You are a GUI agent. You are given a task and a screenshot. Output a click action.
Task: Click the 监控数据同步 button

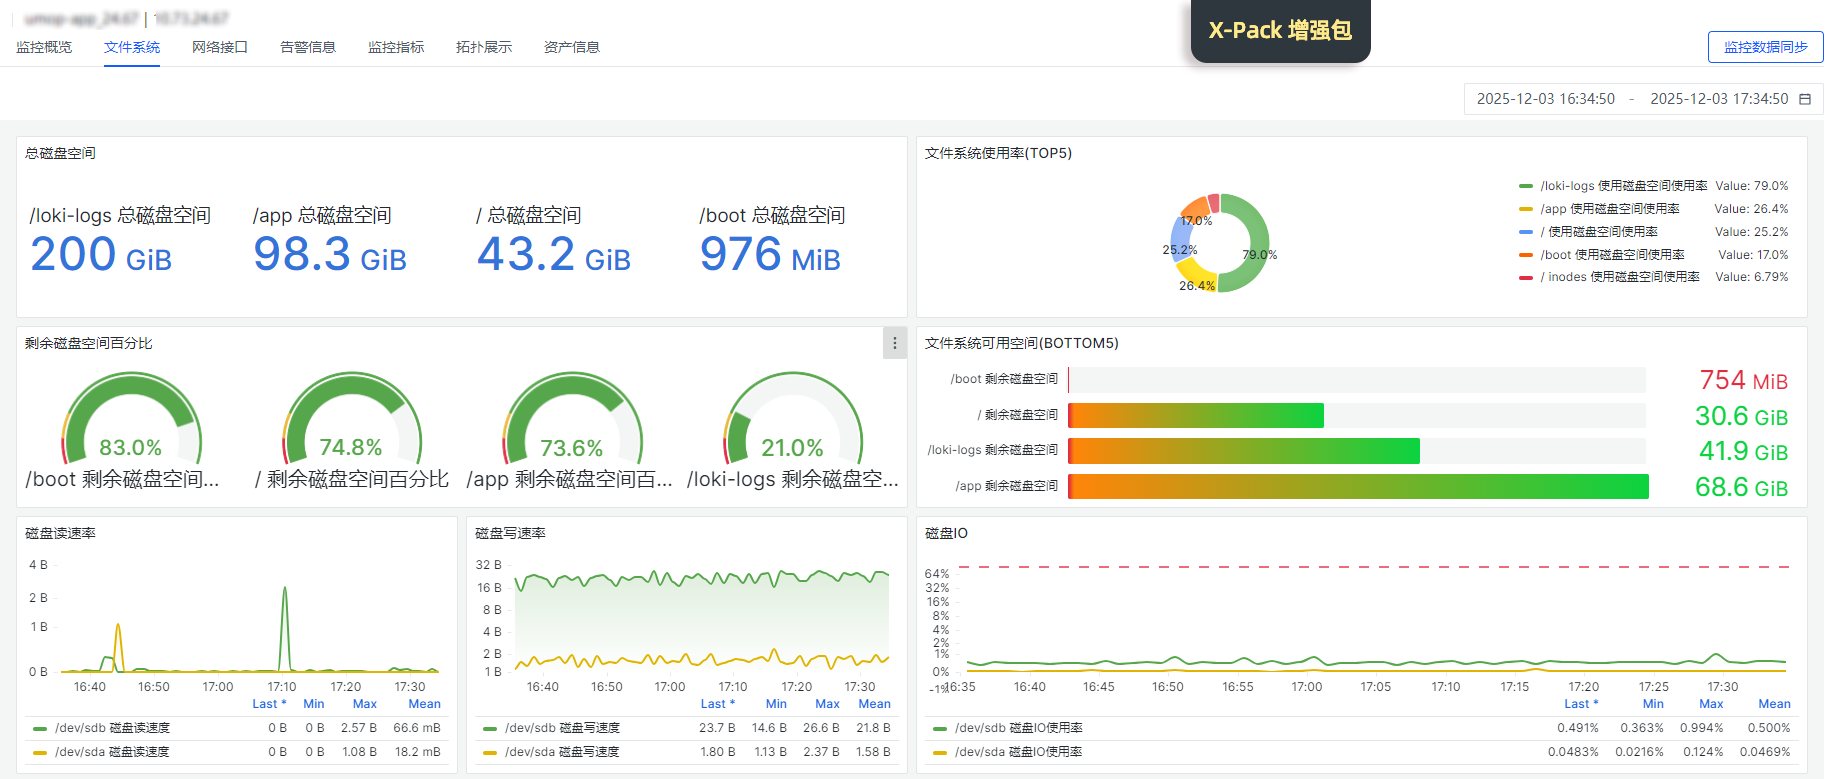pyautogui.click(x=1765, y=47)
